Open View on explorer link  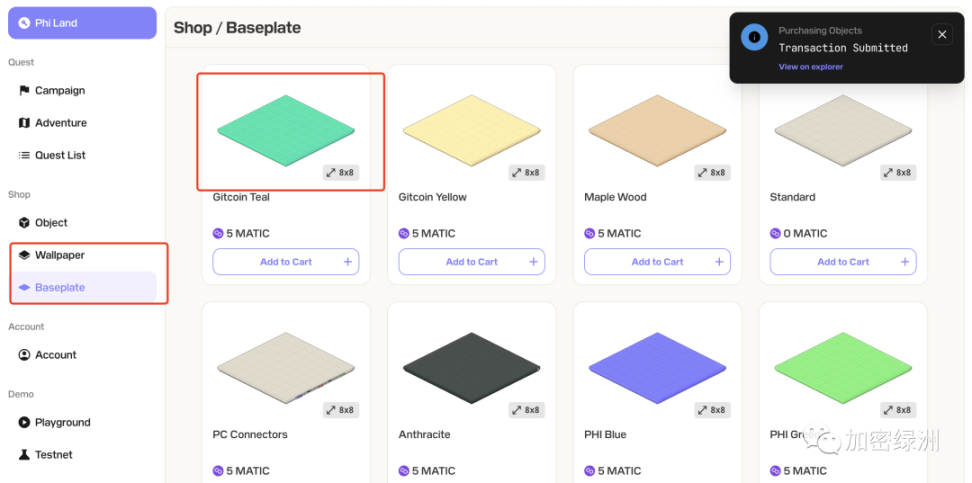tap(811, 66)
